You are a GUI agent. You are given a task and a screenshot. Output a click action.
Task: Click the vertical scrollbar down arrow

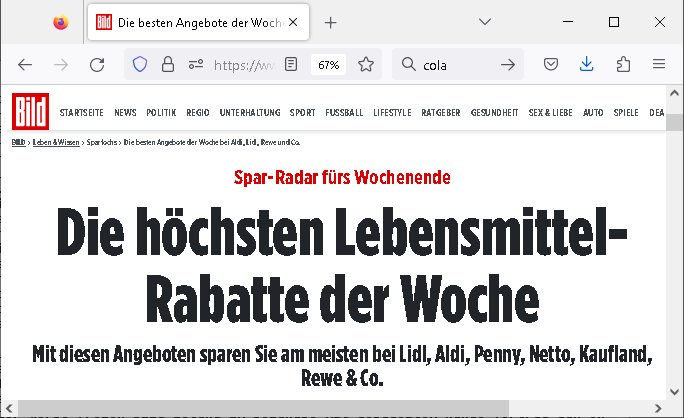tap(674, 392)
